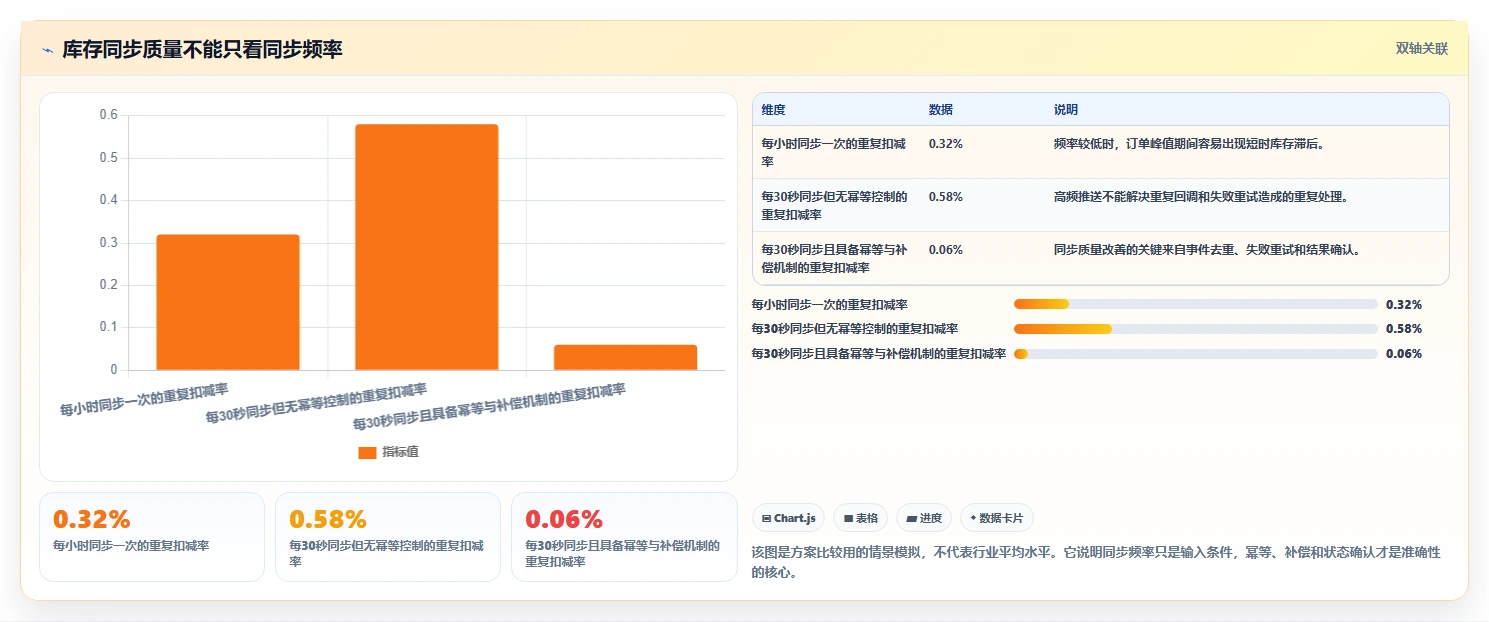1489x622 pixels.
Task: Select the 表格 chip
Action: pos(860,518)
